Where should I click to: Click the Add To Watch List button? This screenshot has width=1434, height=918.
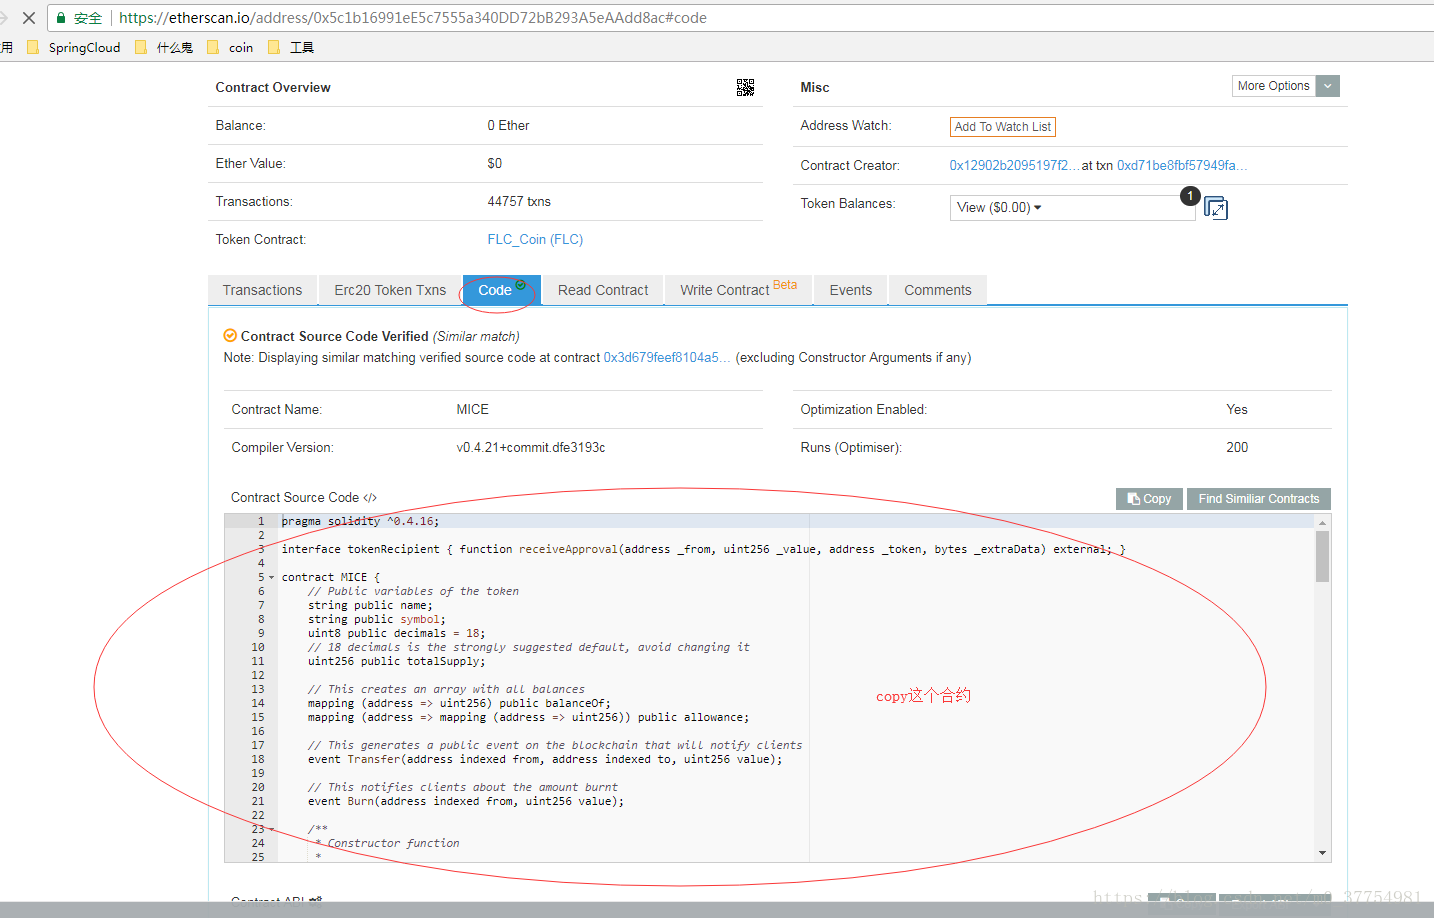tap(1003, 127)
